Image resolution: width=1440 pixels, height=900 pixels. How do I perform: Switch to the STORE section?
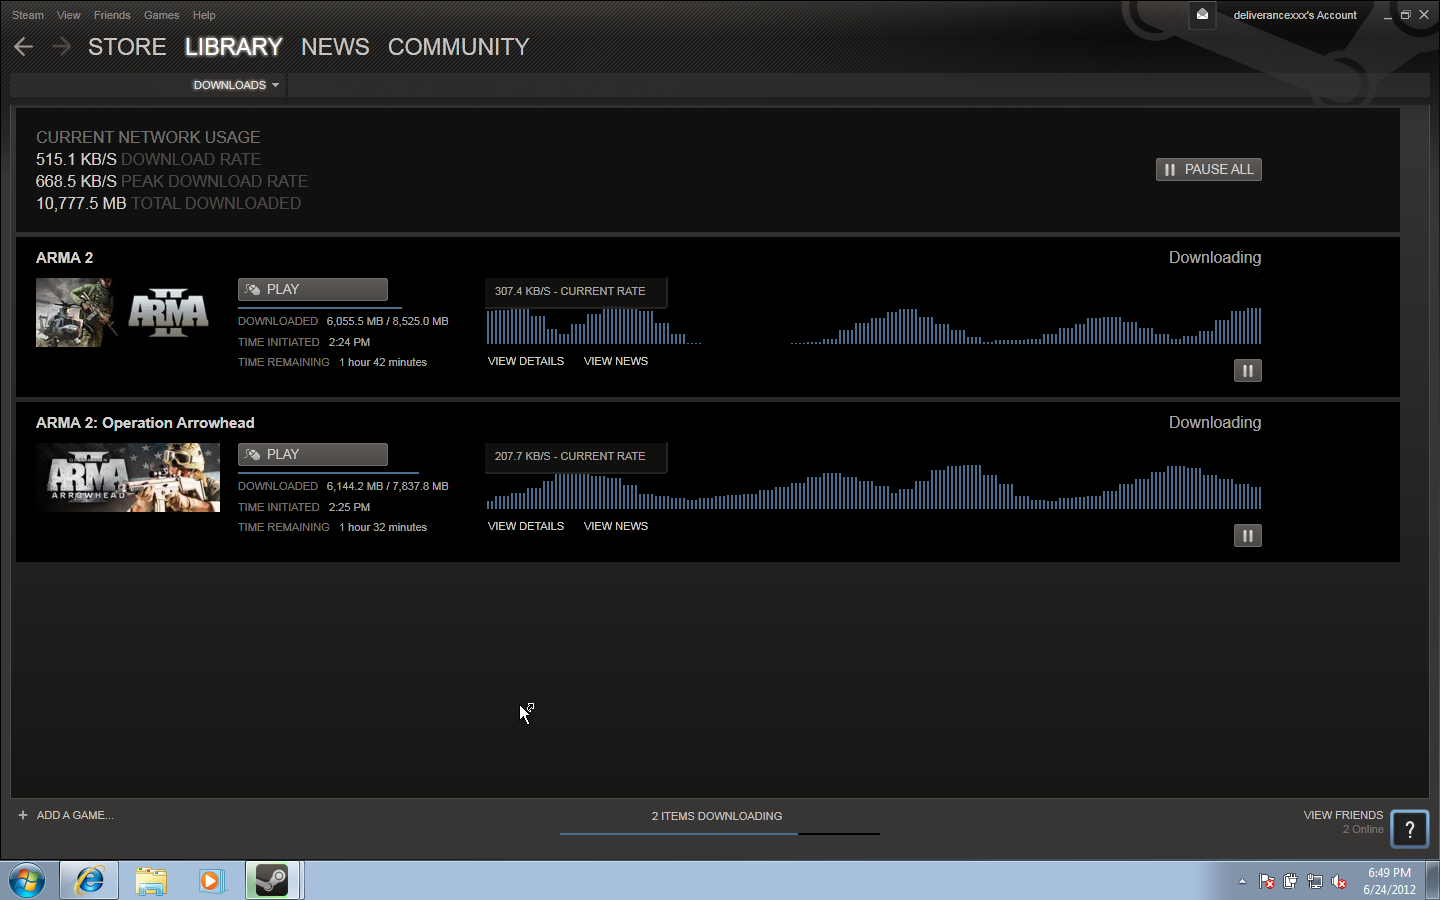point(127,47)
